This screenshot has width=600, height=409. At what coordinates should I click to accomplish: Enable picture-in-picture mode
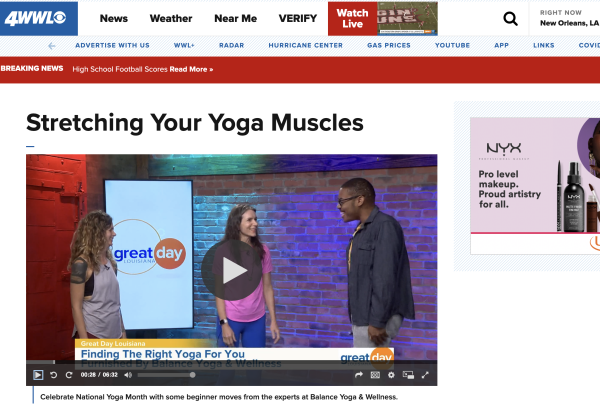pos(408,375)
